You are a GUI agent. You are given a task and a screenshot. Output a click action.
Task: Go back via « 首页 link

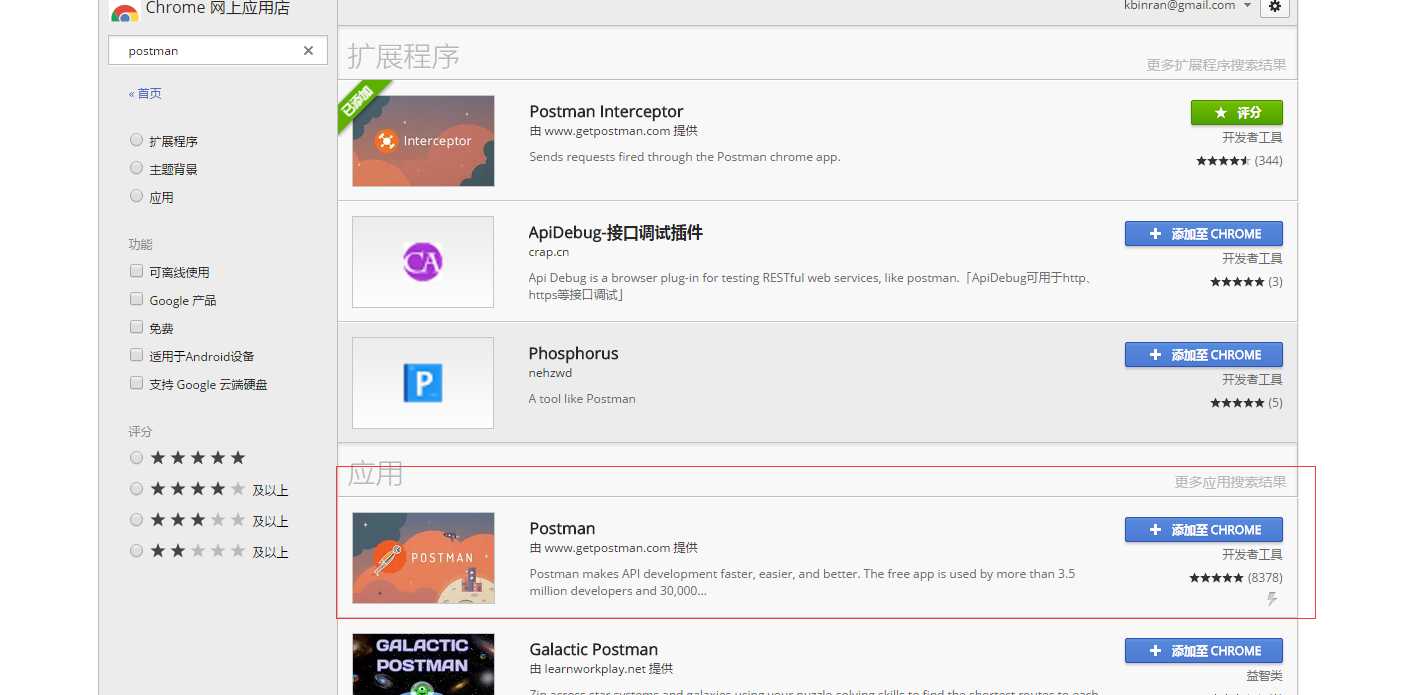[x=145, y=94]
